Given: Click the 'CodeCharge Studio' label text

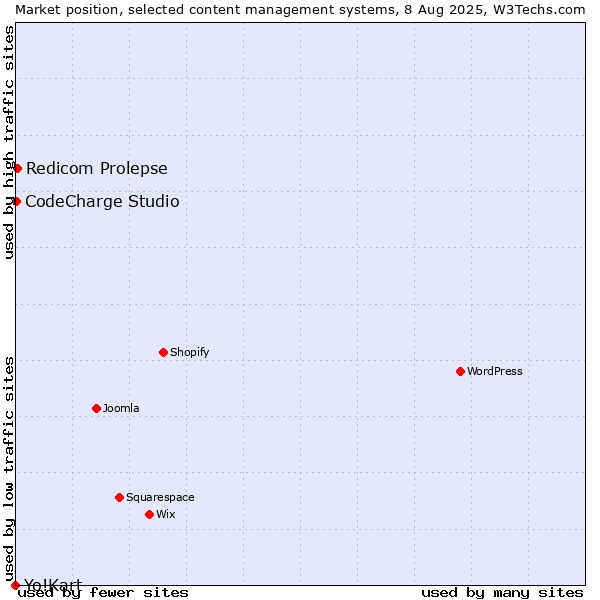Looking at the screenshot, I should pyautogui.click(x=102, y=202).
